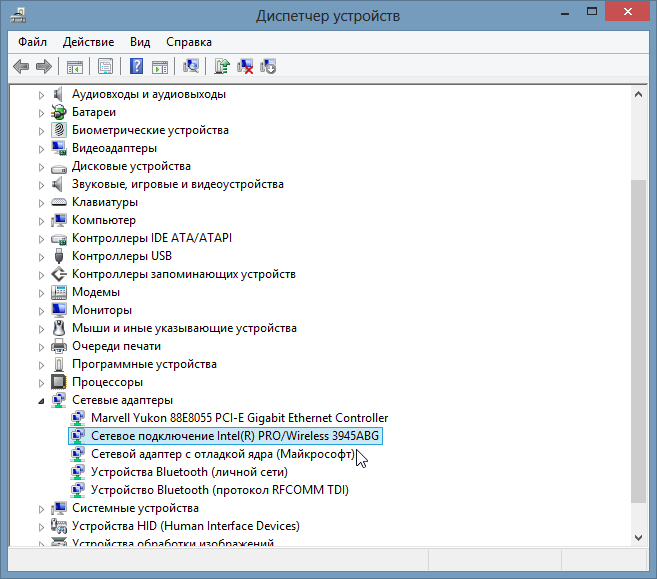Image resolution: width=657 pixels, height=579 pixels.
Task: Collapse the Сетевые адаптеры category
Action: coord(42,400)
